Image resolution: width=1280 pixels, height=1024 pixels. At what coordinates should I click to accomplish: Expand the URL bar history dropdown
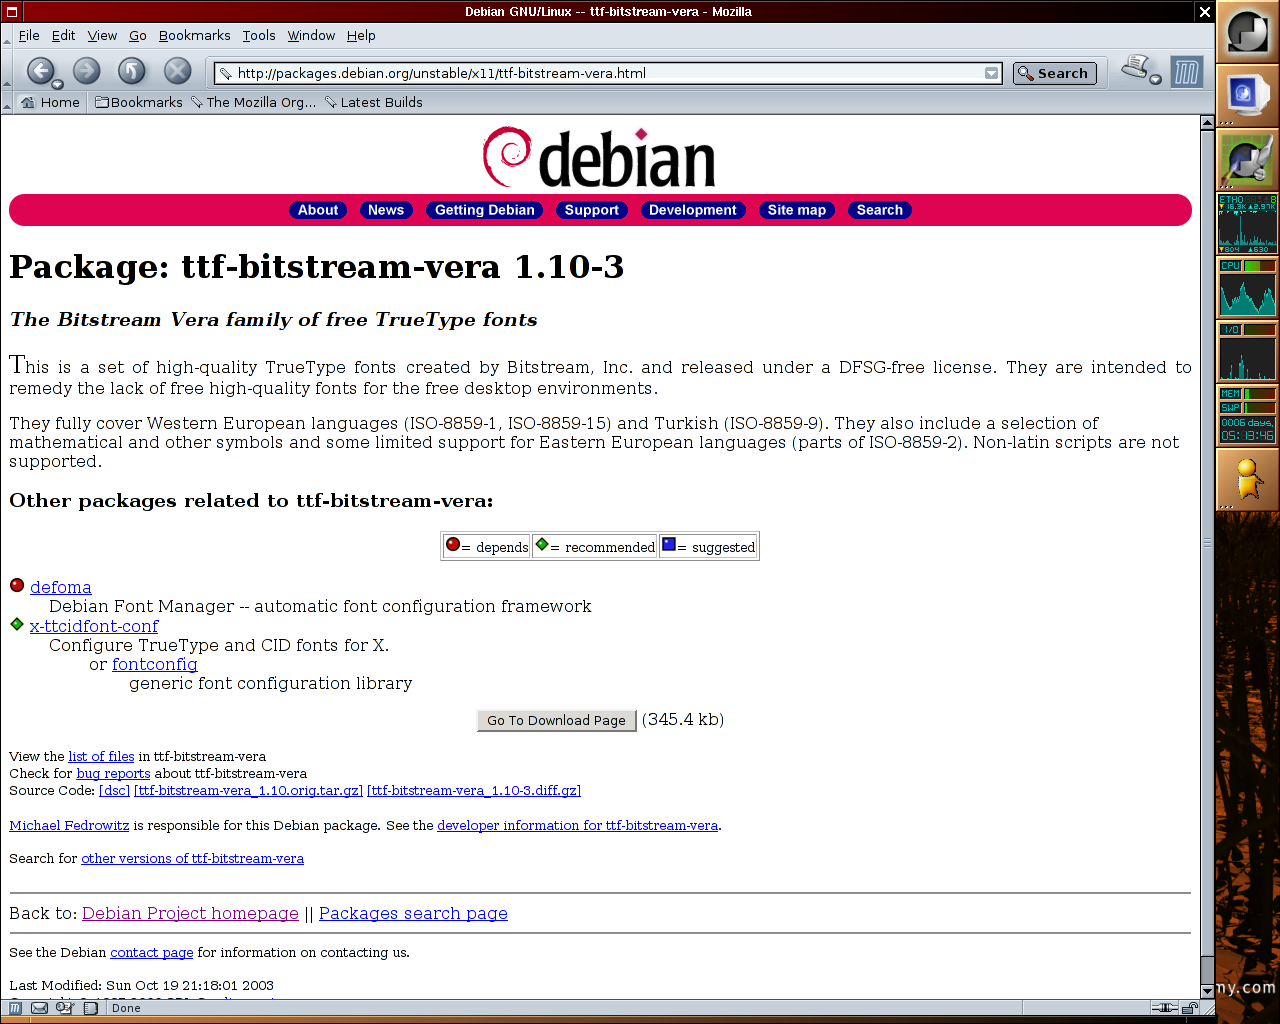(991, 73)
